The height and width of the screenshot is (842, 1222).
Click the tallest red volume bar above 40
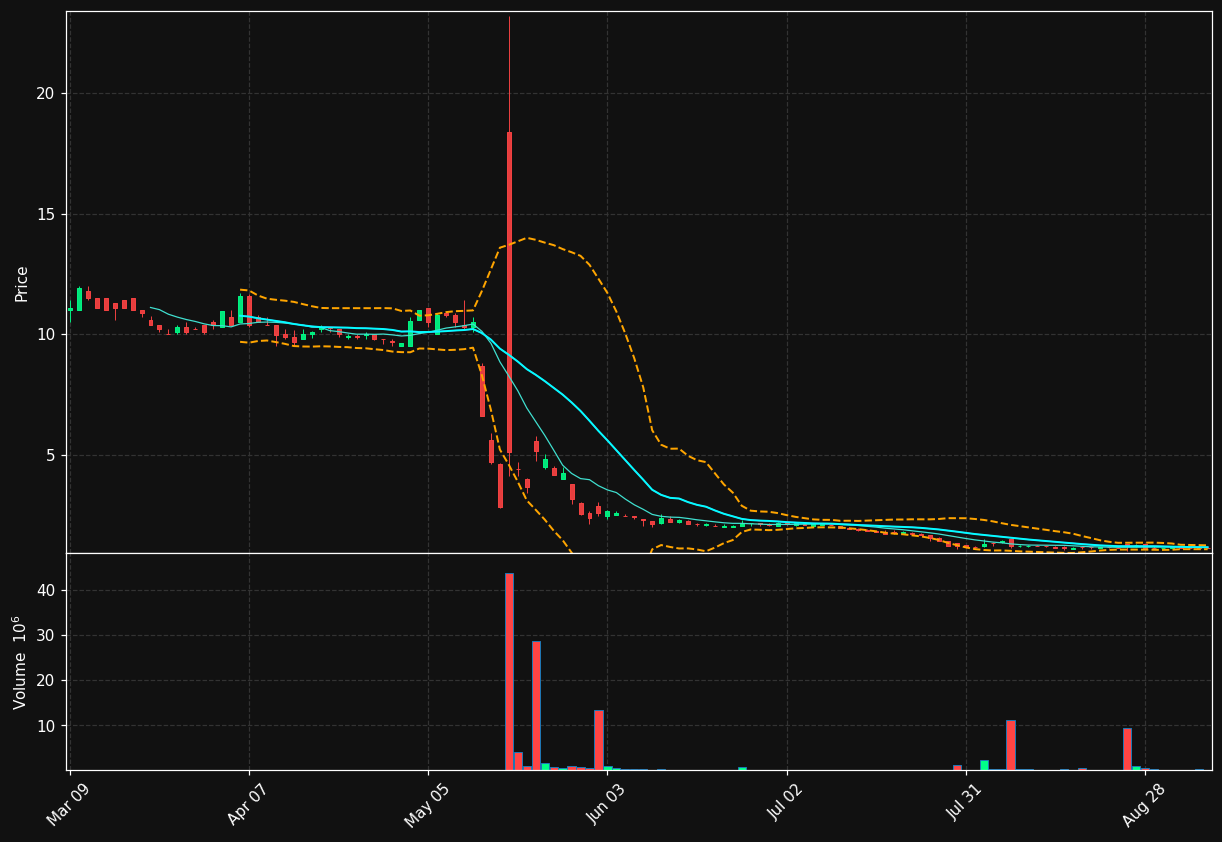tap(509, 671)
